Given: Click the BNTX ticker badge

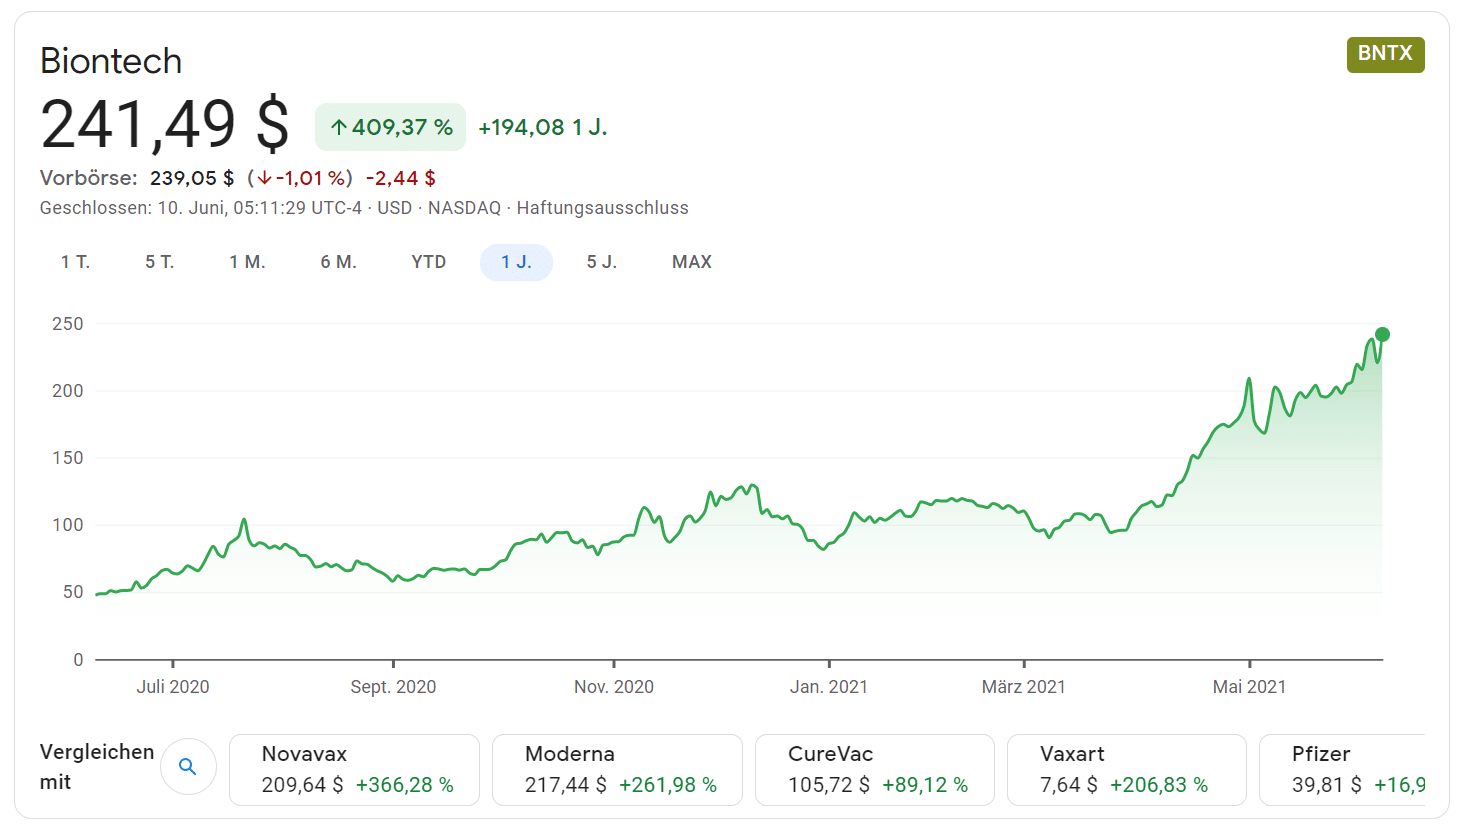Looking at the screenshot, I should 1385,54.
